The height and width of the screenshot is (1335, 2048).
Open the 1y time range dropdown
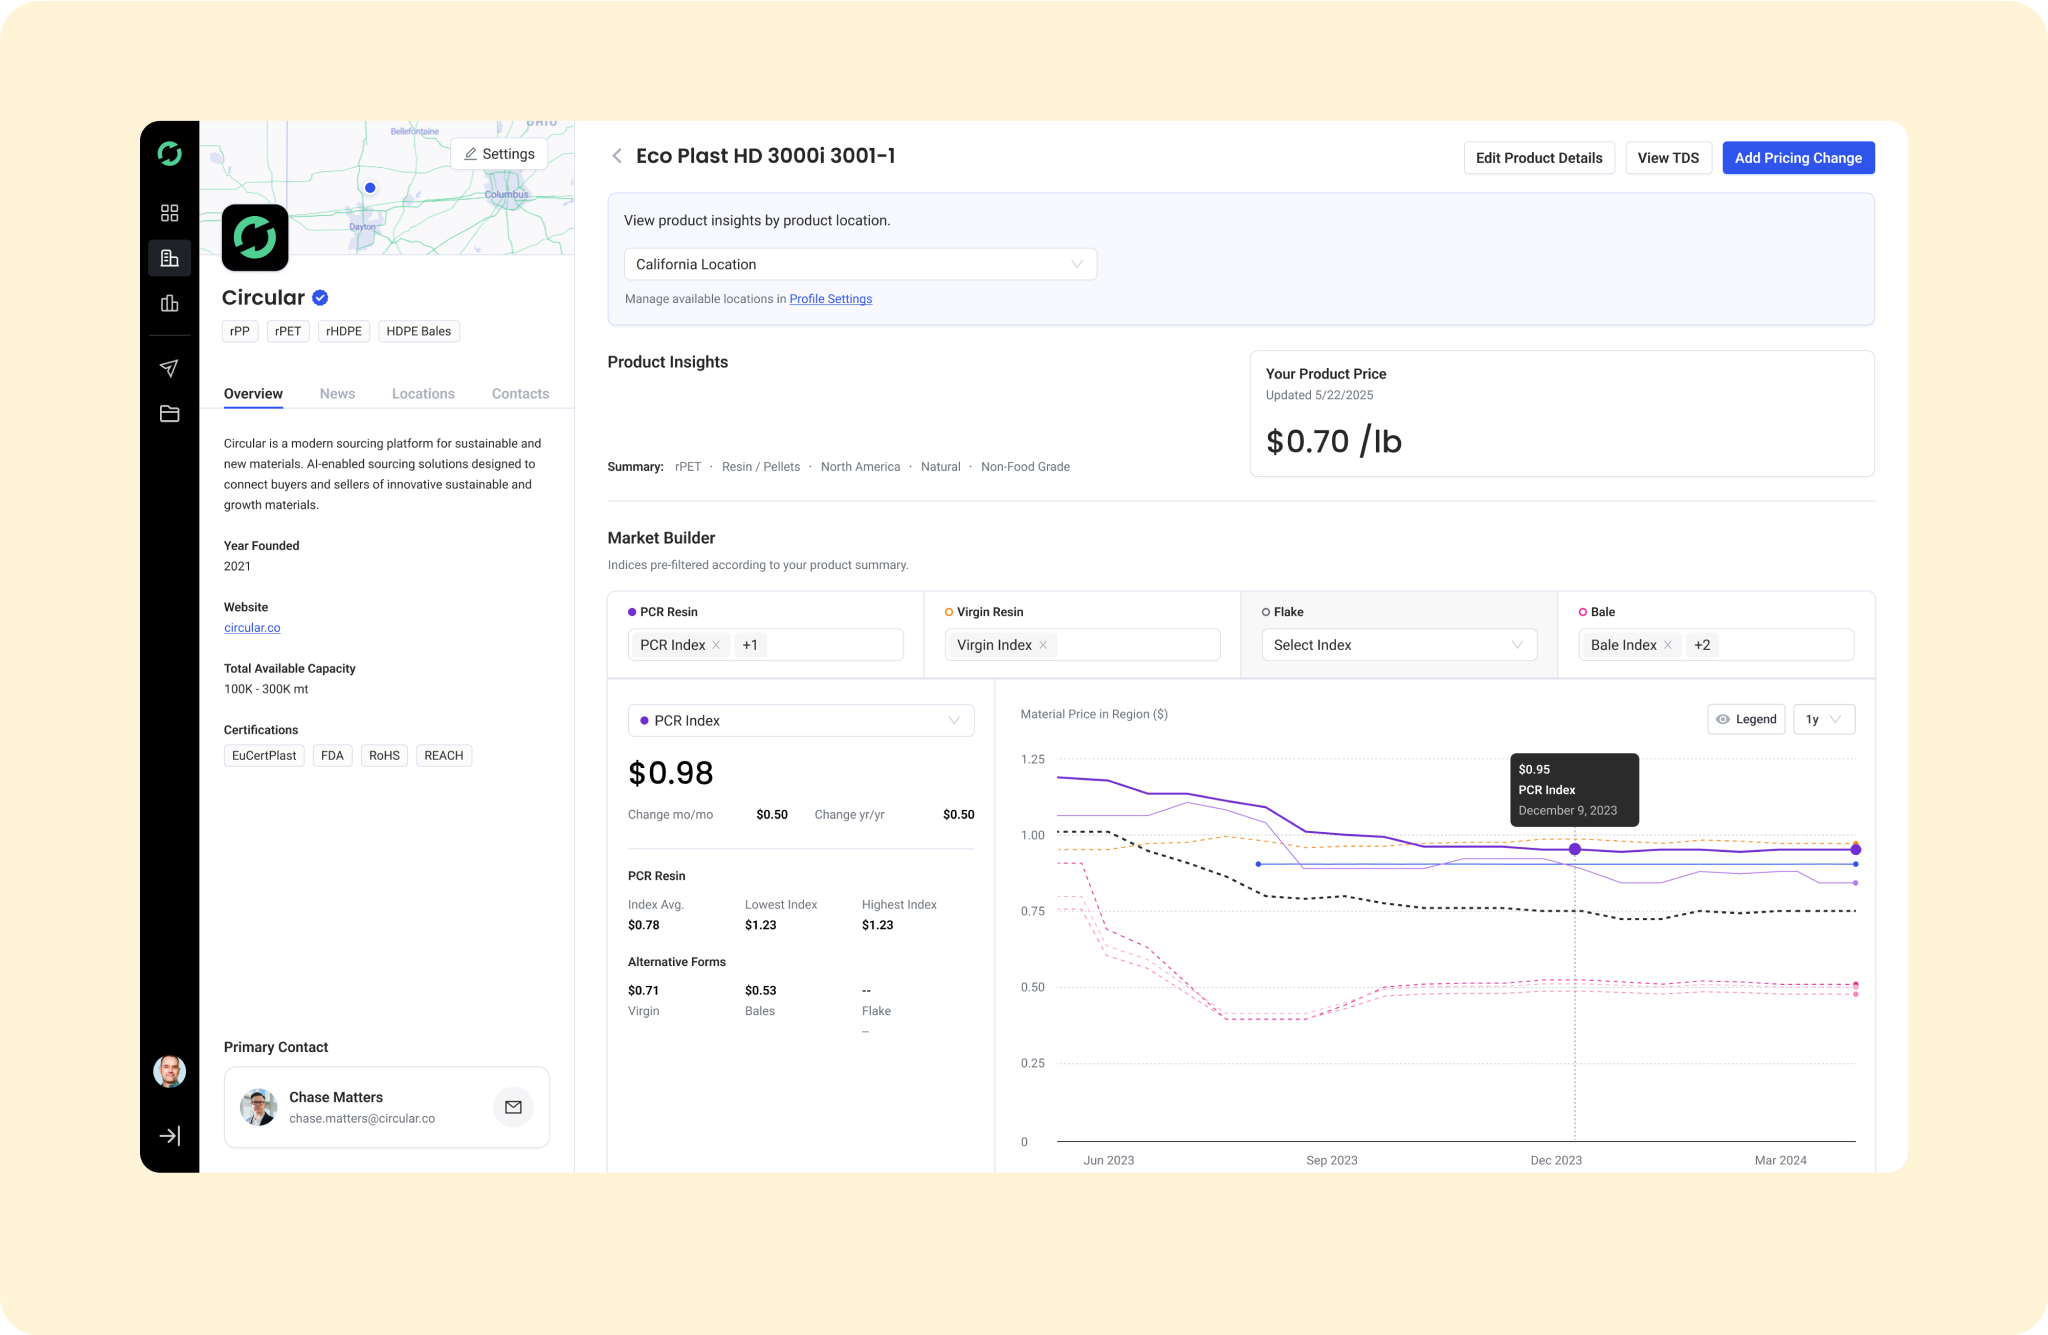1824,719
